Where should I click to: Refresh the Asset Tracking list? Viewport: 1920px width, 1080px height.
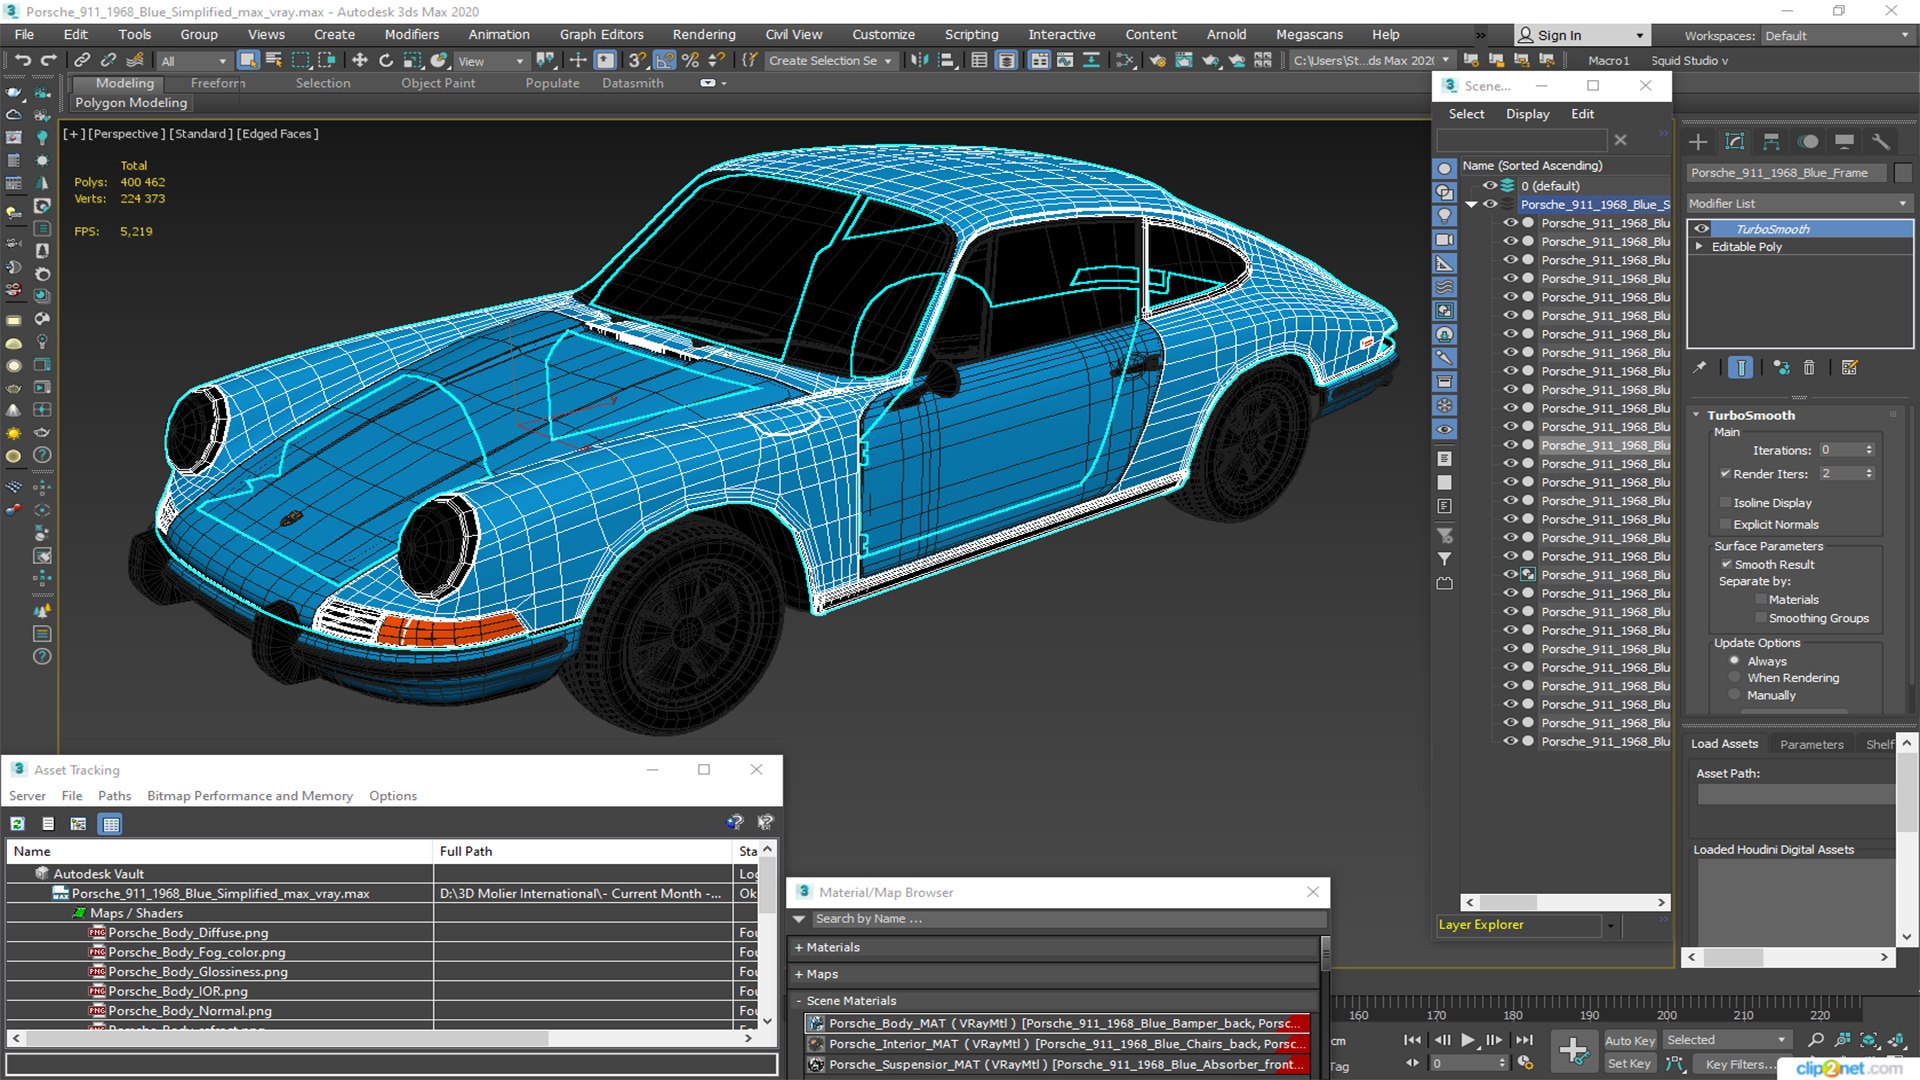pyautogui.click(x=17, y=824)
